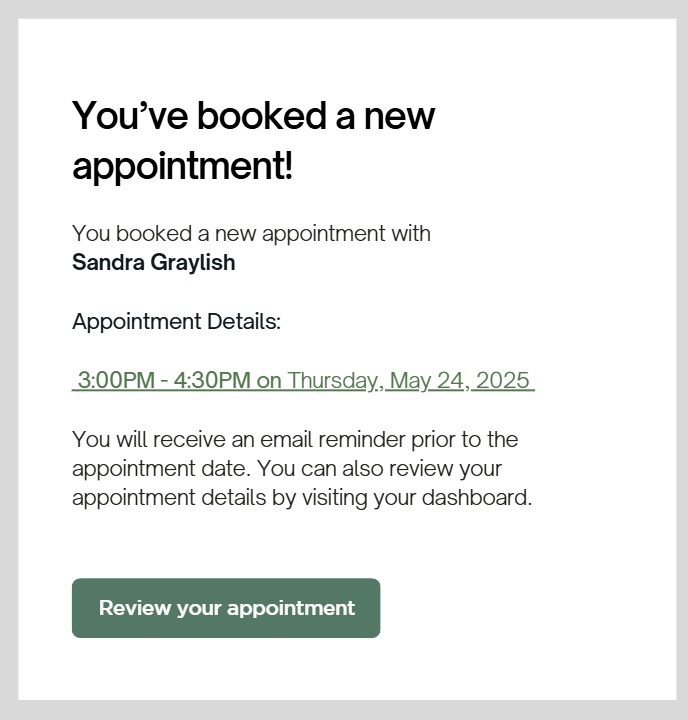Click the word "on" in the appointment link

pyautogui.click(x=269, y=381)
